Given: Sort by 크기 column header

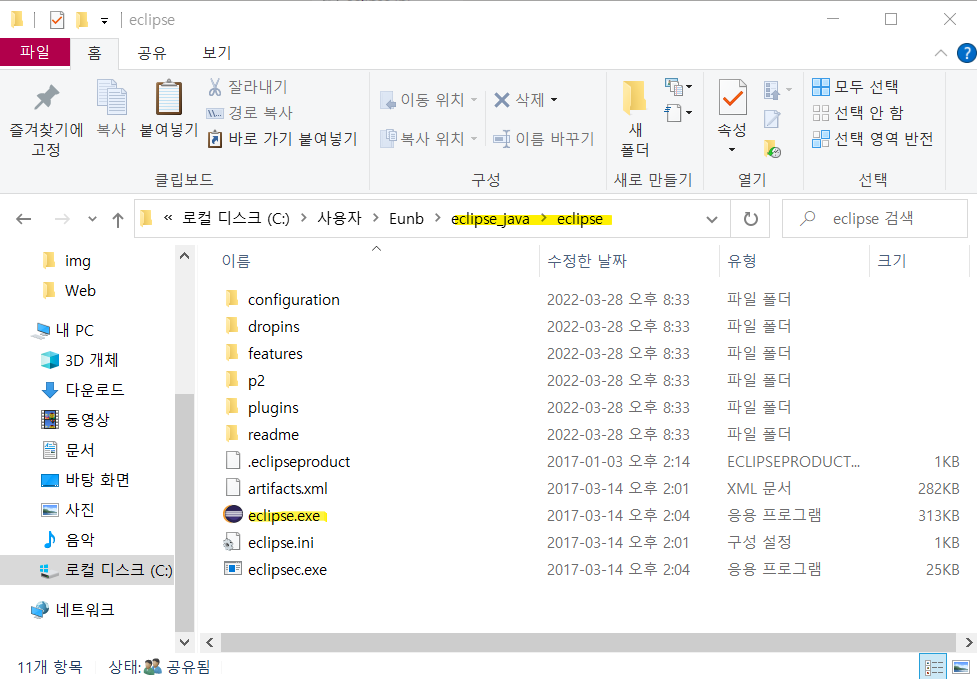Looking at the screenshot, I should (892, 261).
